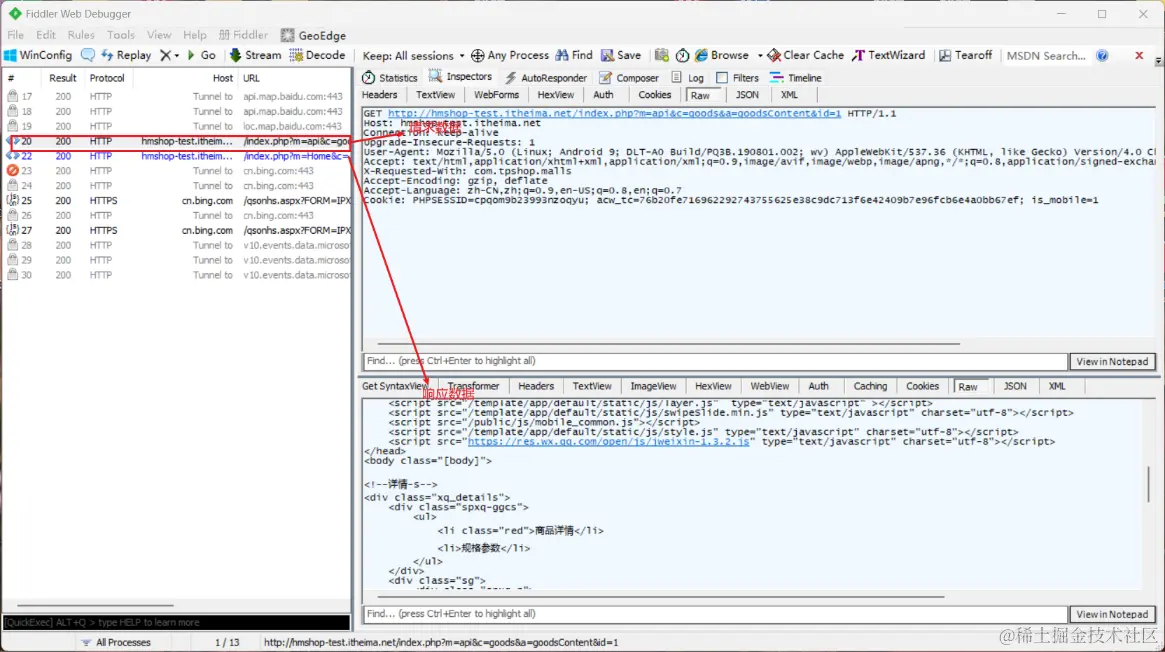The height and width of the screenshot is (652, 1165).
Task: Switch to Composer tab
Action: pyautogui.click(x=629, y=77)
